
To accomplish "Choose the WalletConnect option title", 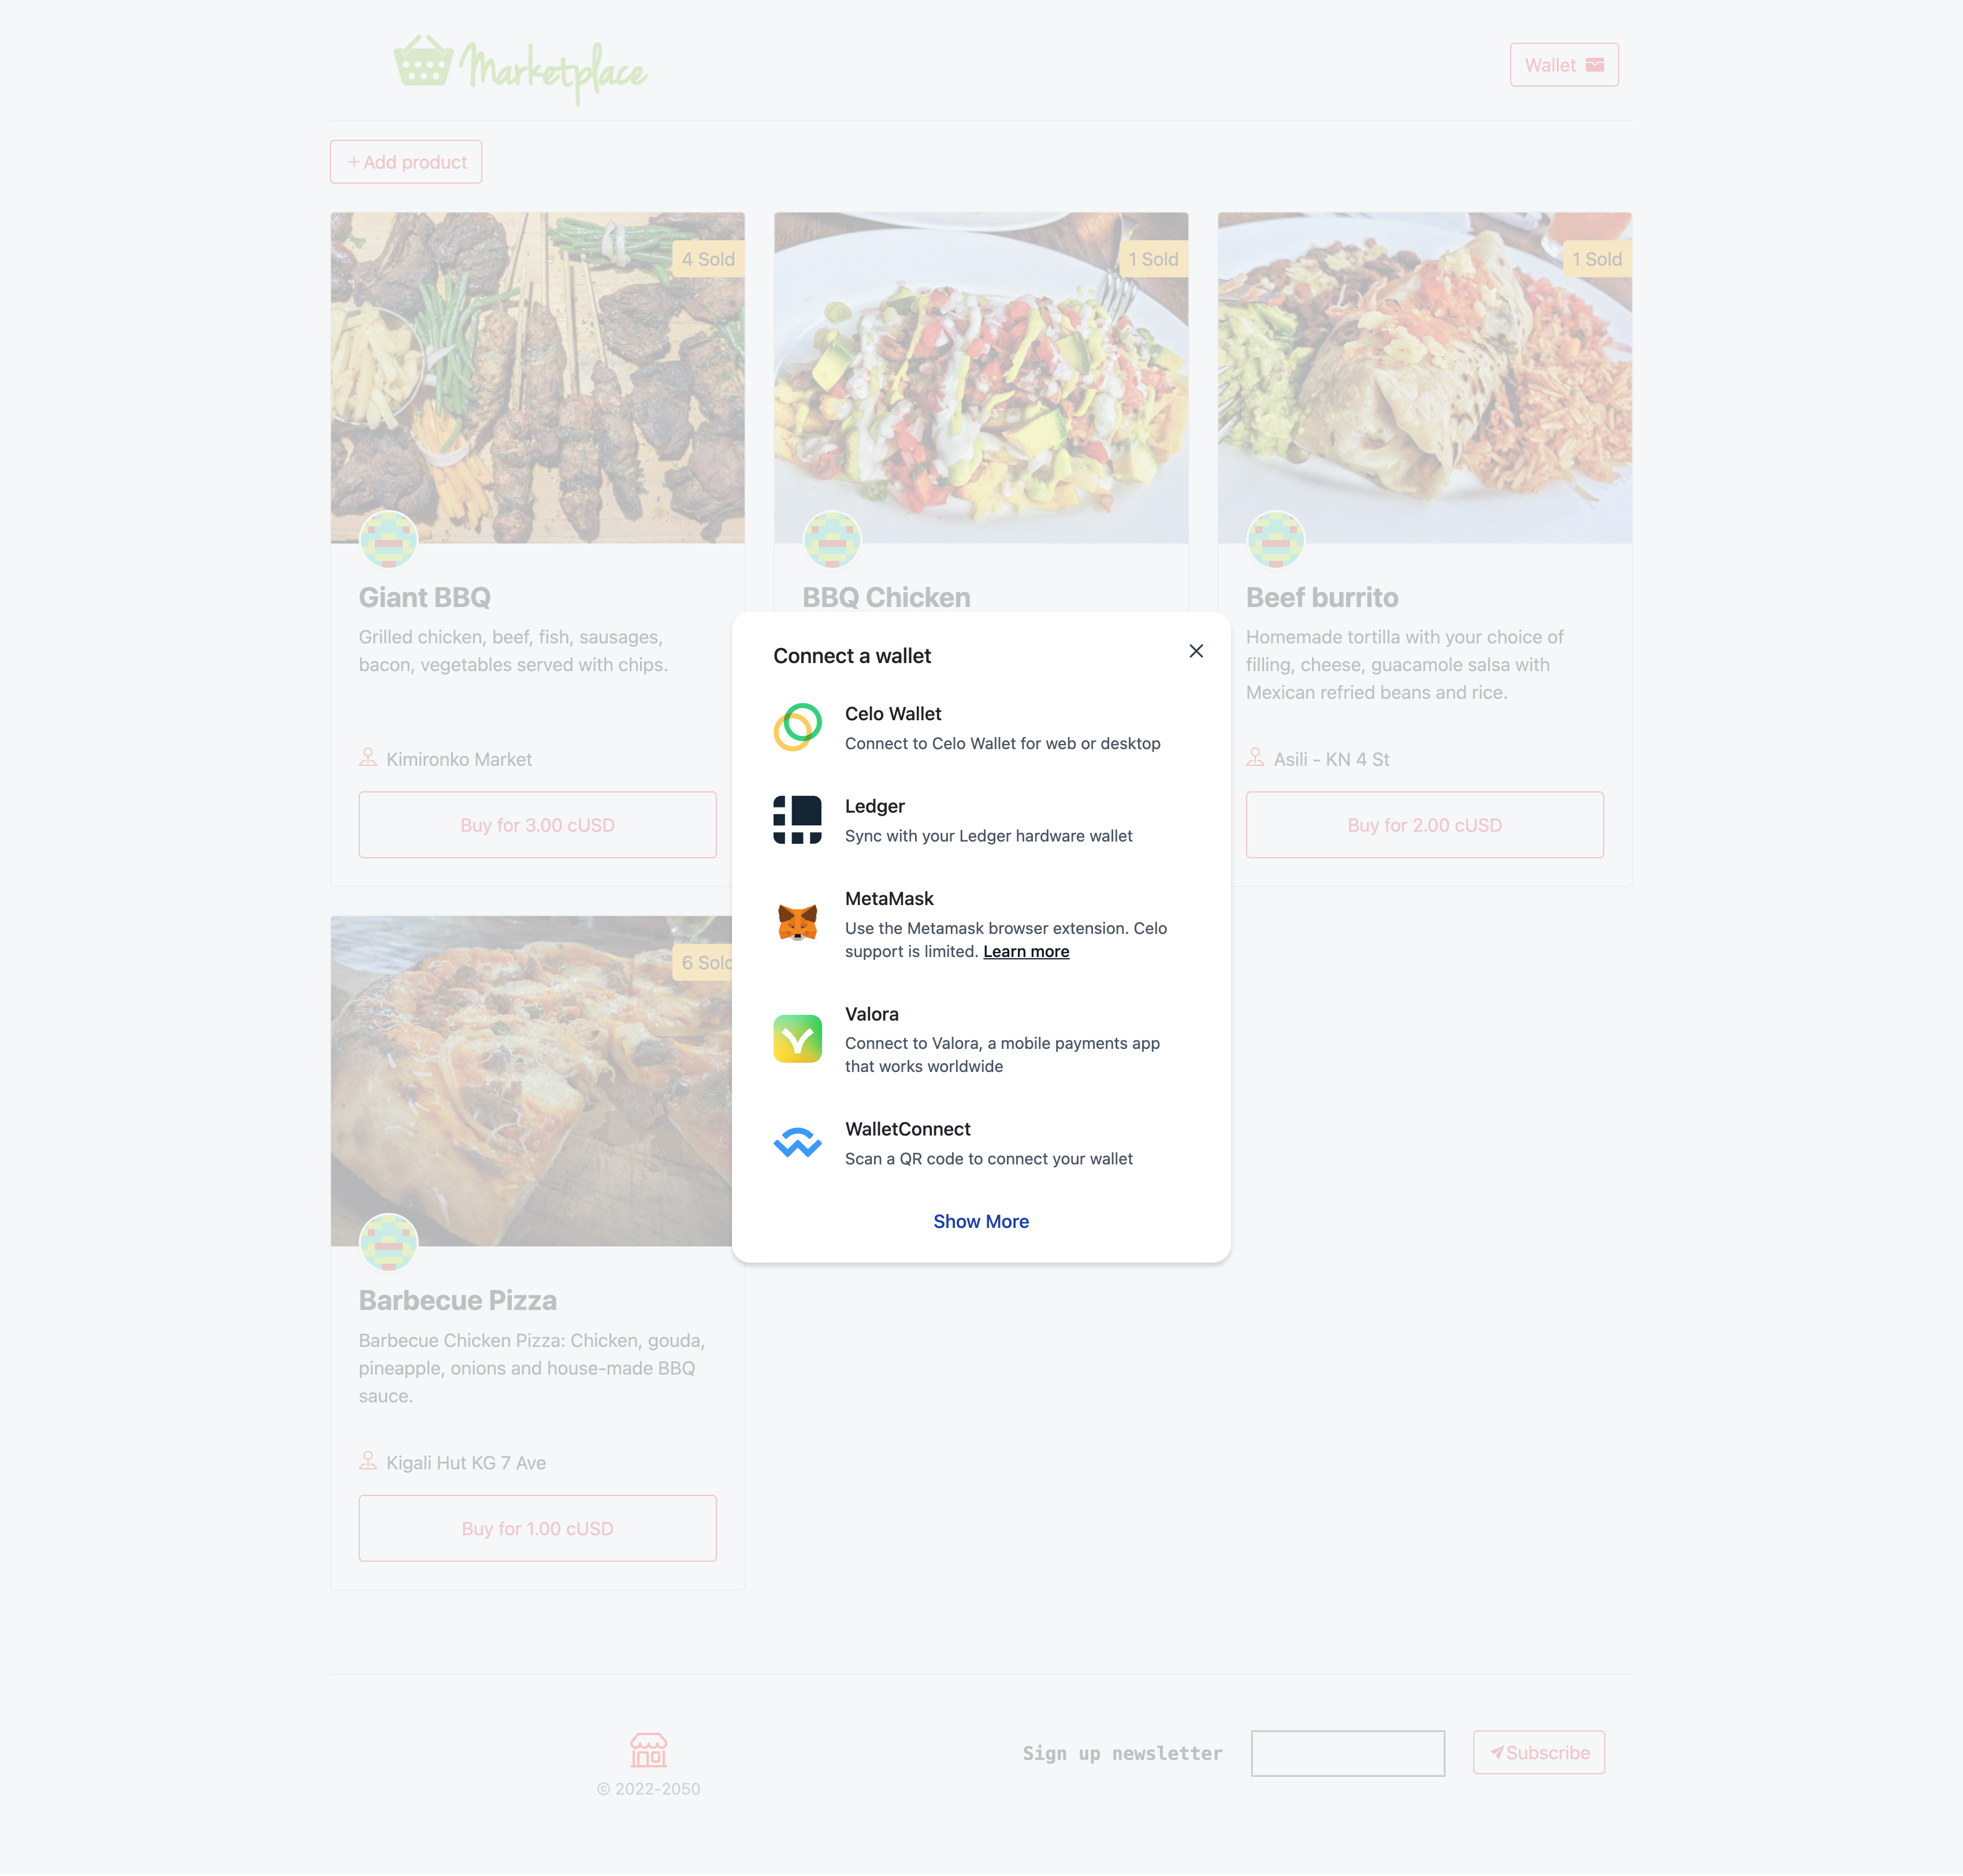I will coord(907,1129).
